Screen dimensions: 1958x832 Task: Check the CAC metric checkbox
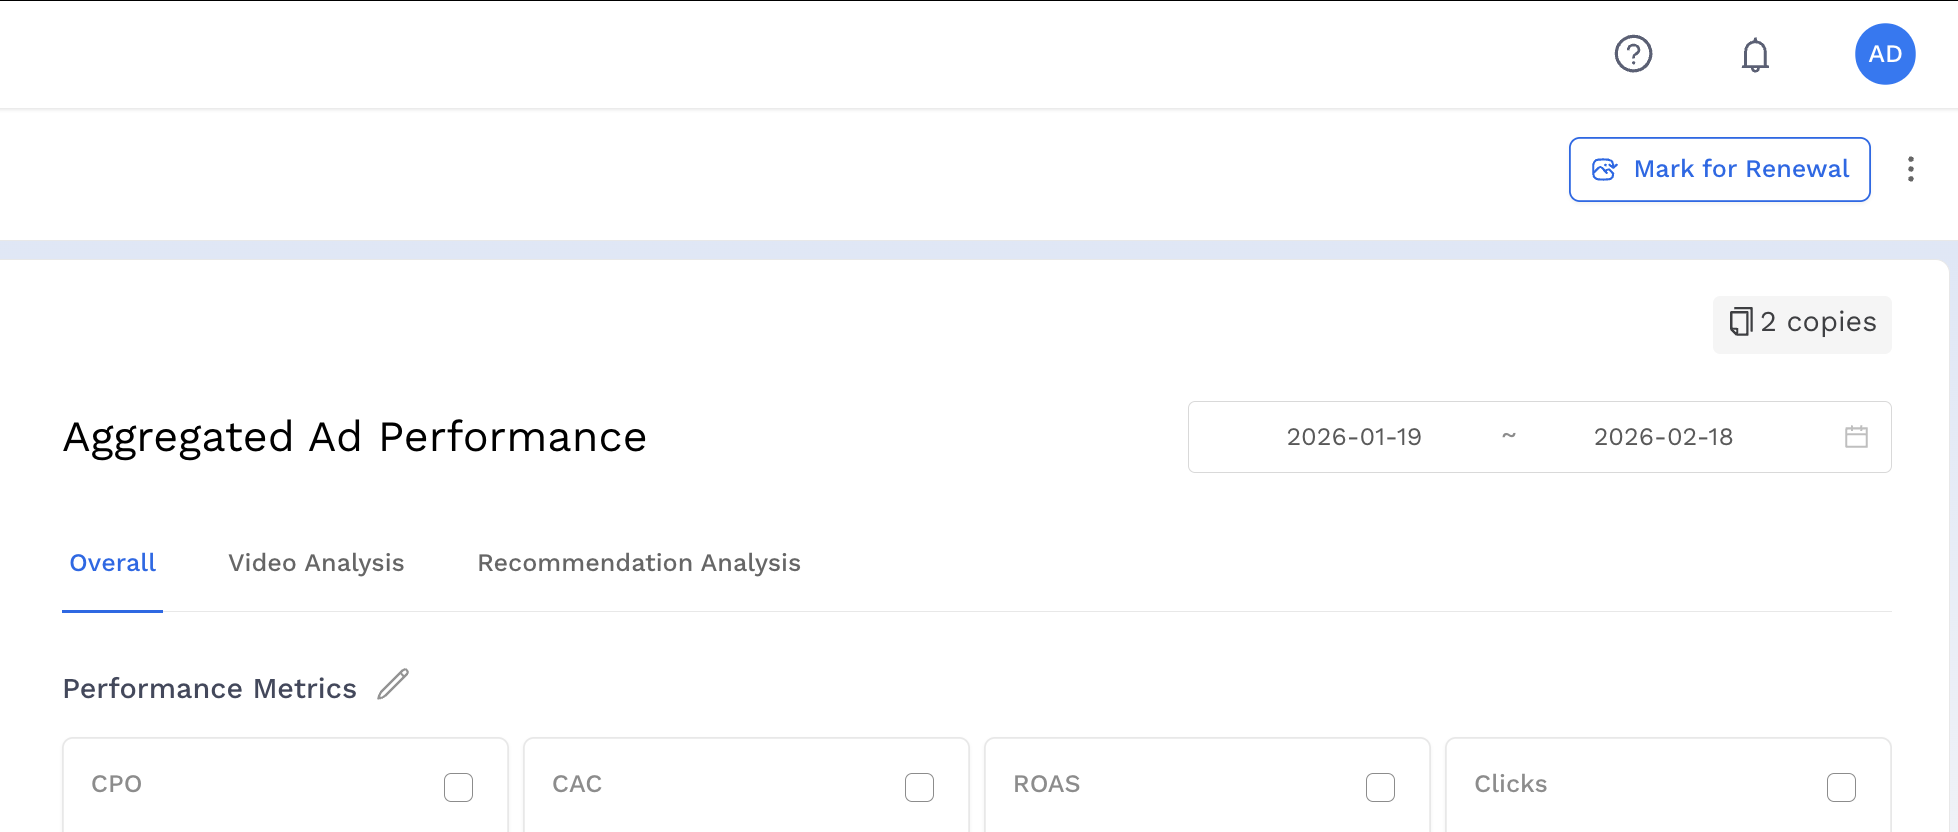pos(919,787)
